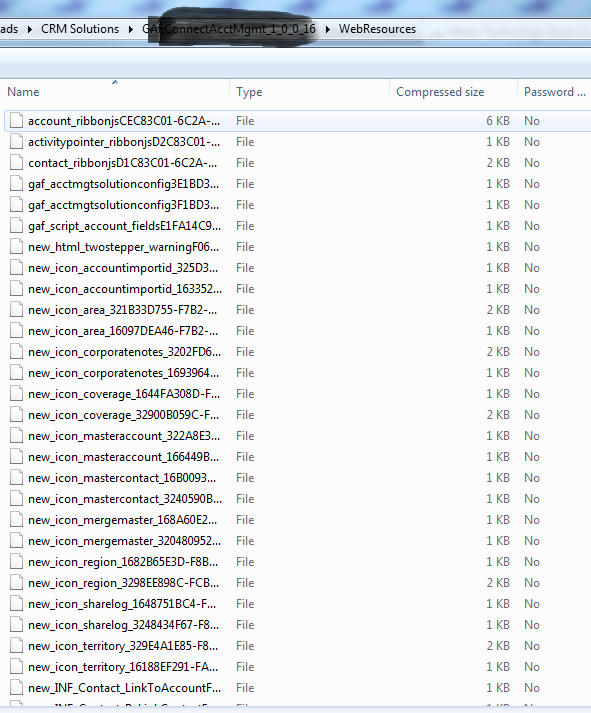Click the new_html_twostepper_warning file icon
The height and width of the screenshot is (713, 591).
pos(16,246)
